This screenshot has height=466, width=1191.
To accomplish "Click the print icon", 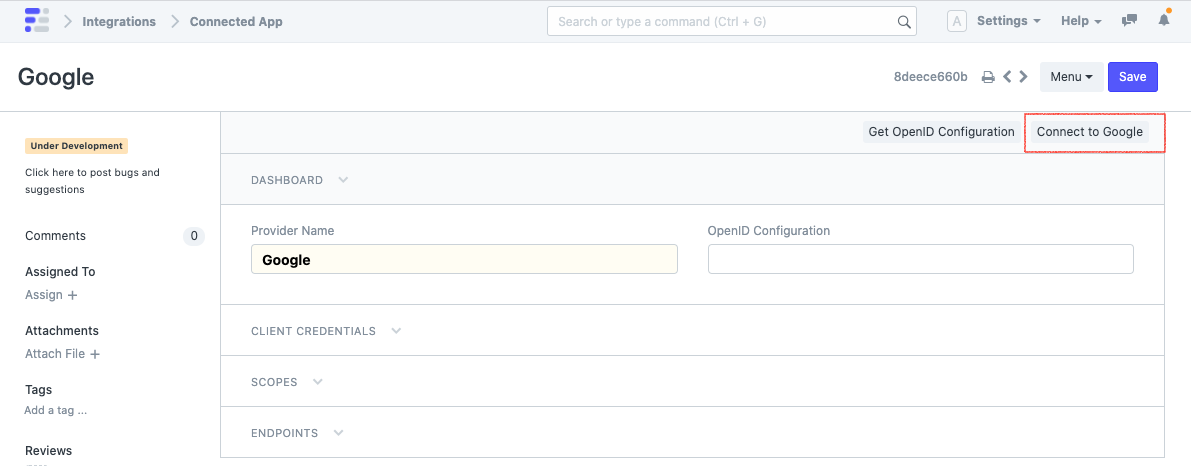I will tap(988, 77).
